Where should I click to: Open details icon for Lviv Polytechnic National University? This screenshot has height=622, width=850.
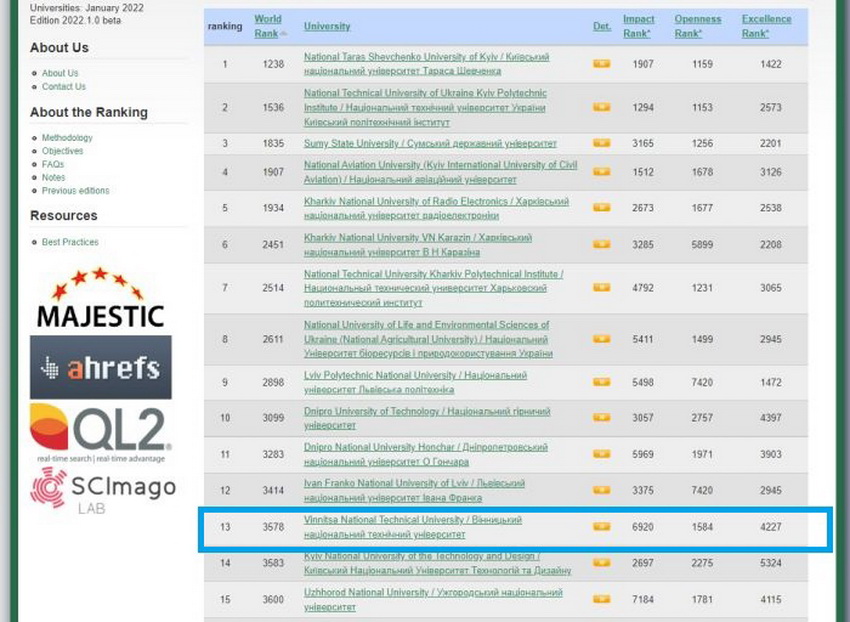click(x=601, y=383)
